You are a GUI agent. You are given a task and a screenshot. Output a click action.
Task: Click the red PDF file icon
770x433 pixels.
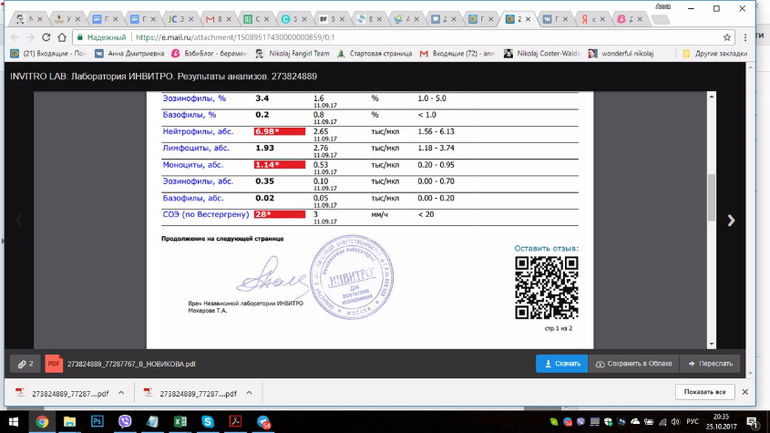[x=53, y=364]
